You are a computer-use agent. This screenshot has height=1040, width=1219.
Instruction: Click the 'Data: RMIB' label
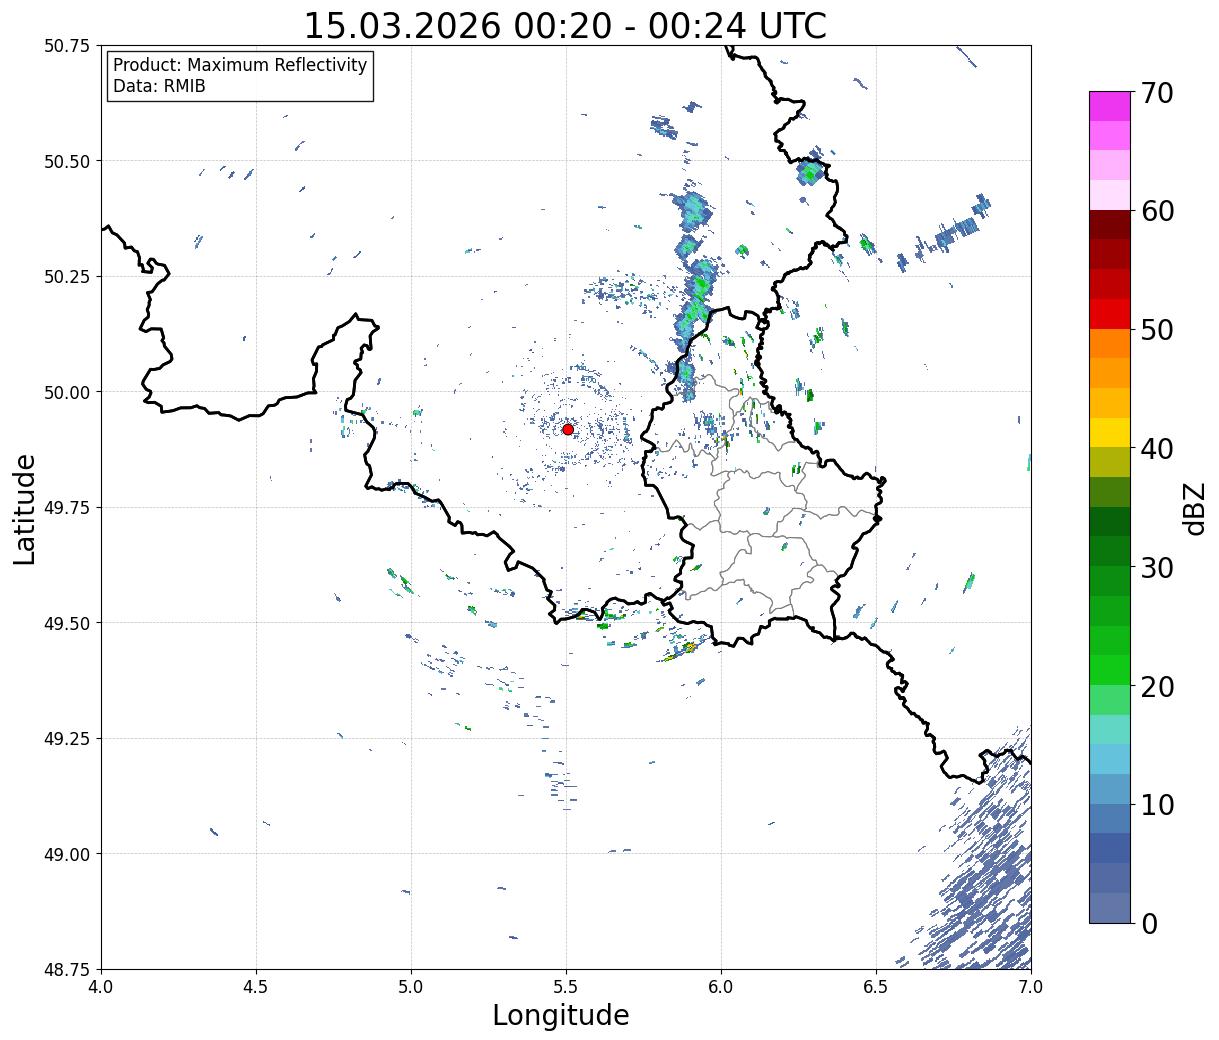[159, 86]
